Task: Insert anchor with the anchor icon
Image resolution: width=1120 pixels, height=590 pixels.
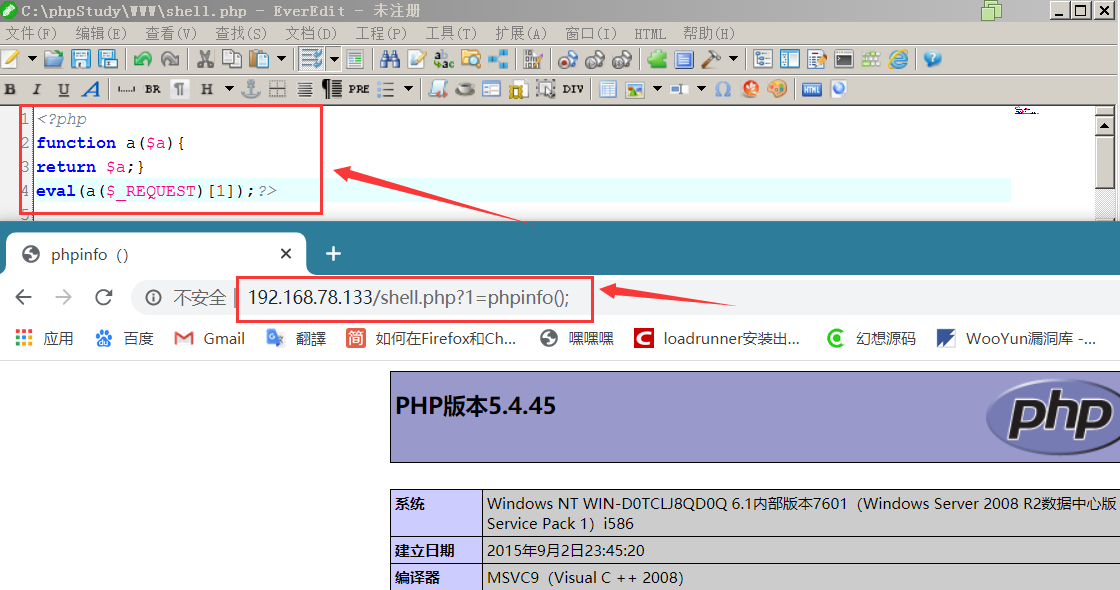Action: click(250, 89)
